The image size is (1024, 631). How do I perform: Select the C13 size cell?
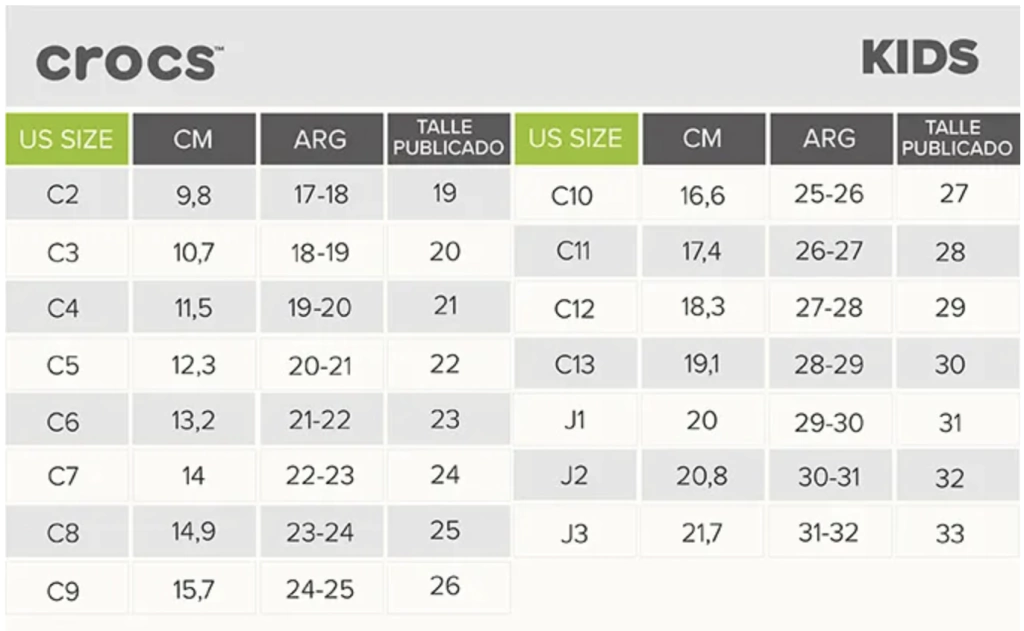pos(574,365)
